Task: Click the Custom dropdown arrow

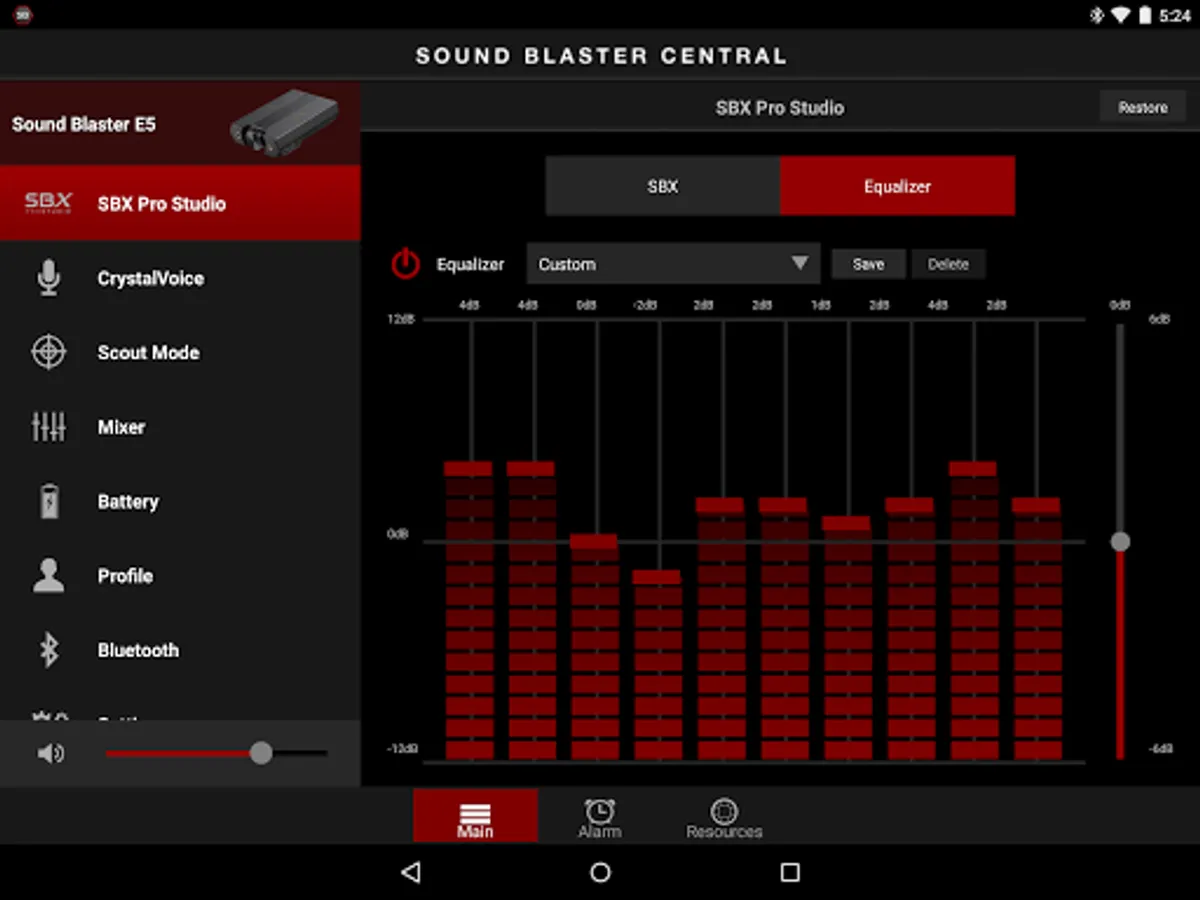Action: coord(799,263)
